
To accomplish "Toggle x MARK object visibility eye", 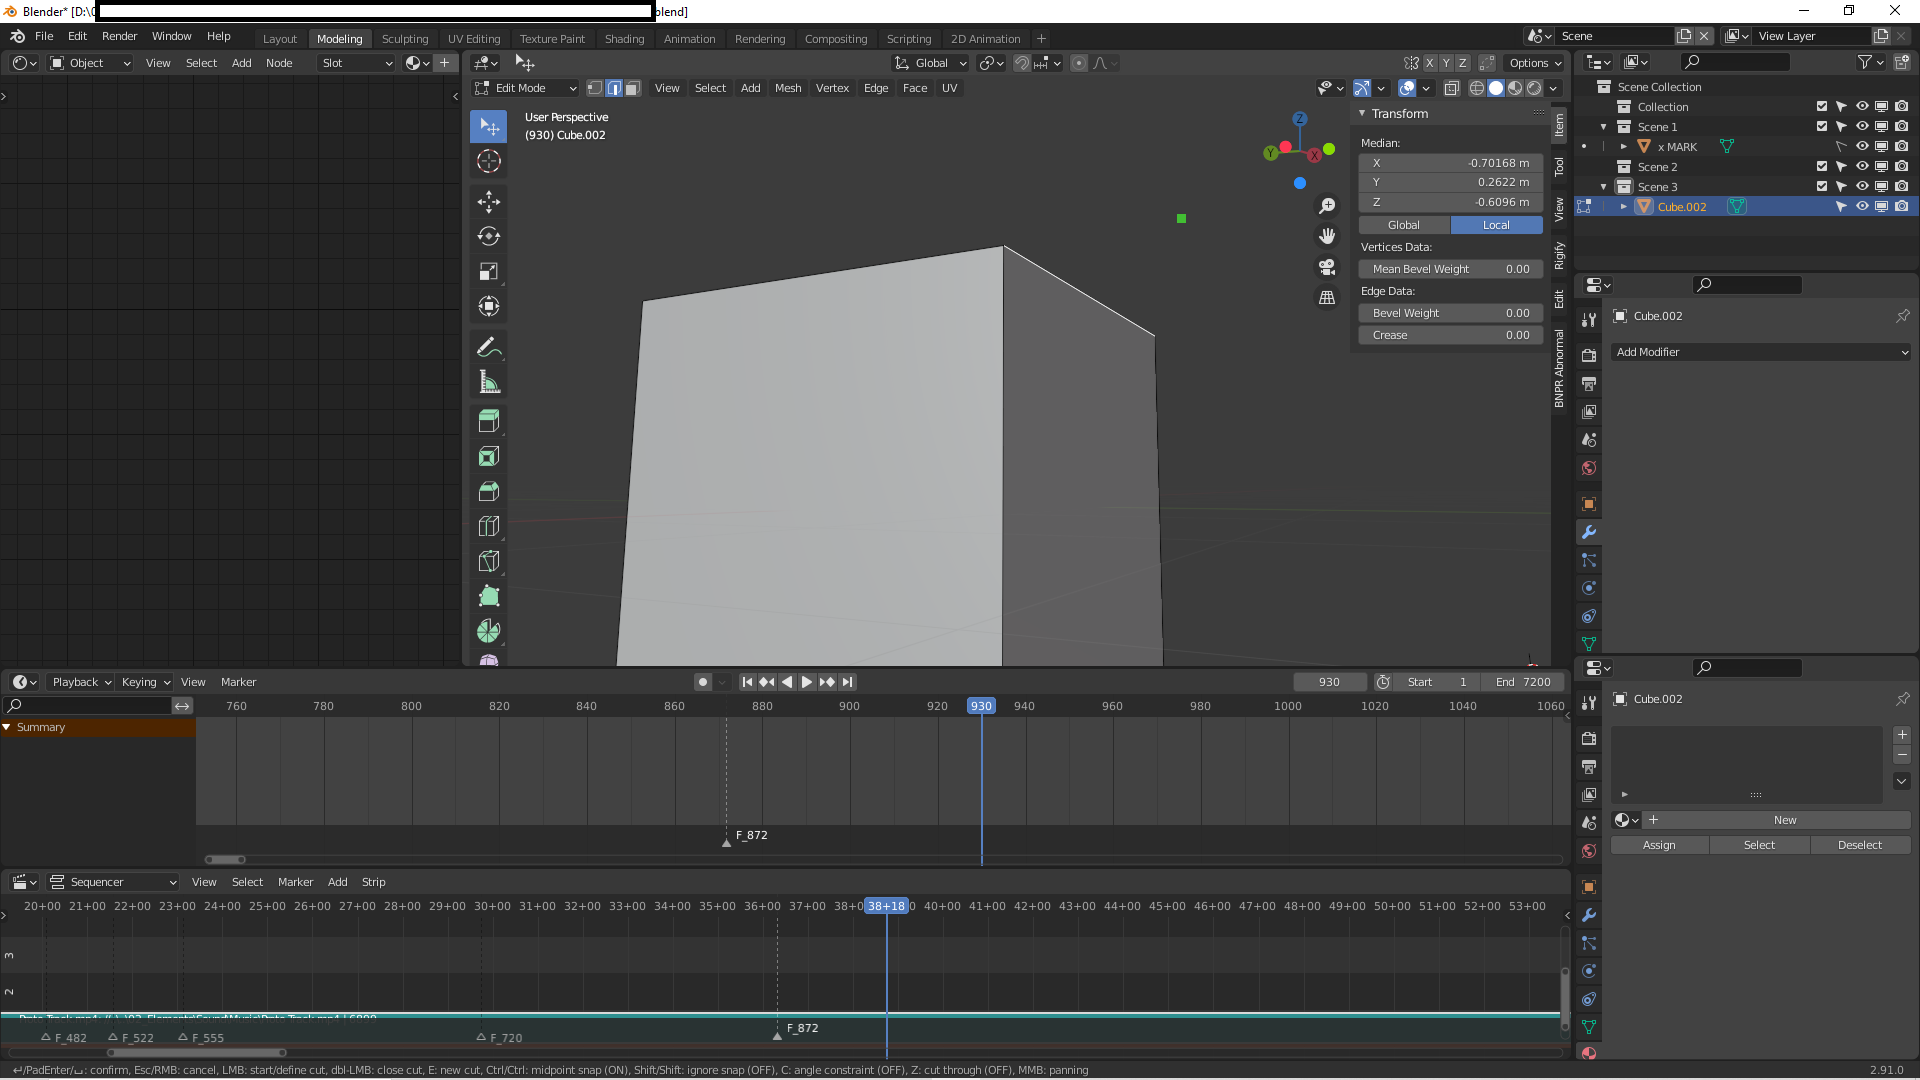I will coord(1862,147).
